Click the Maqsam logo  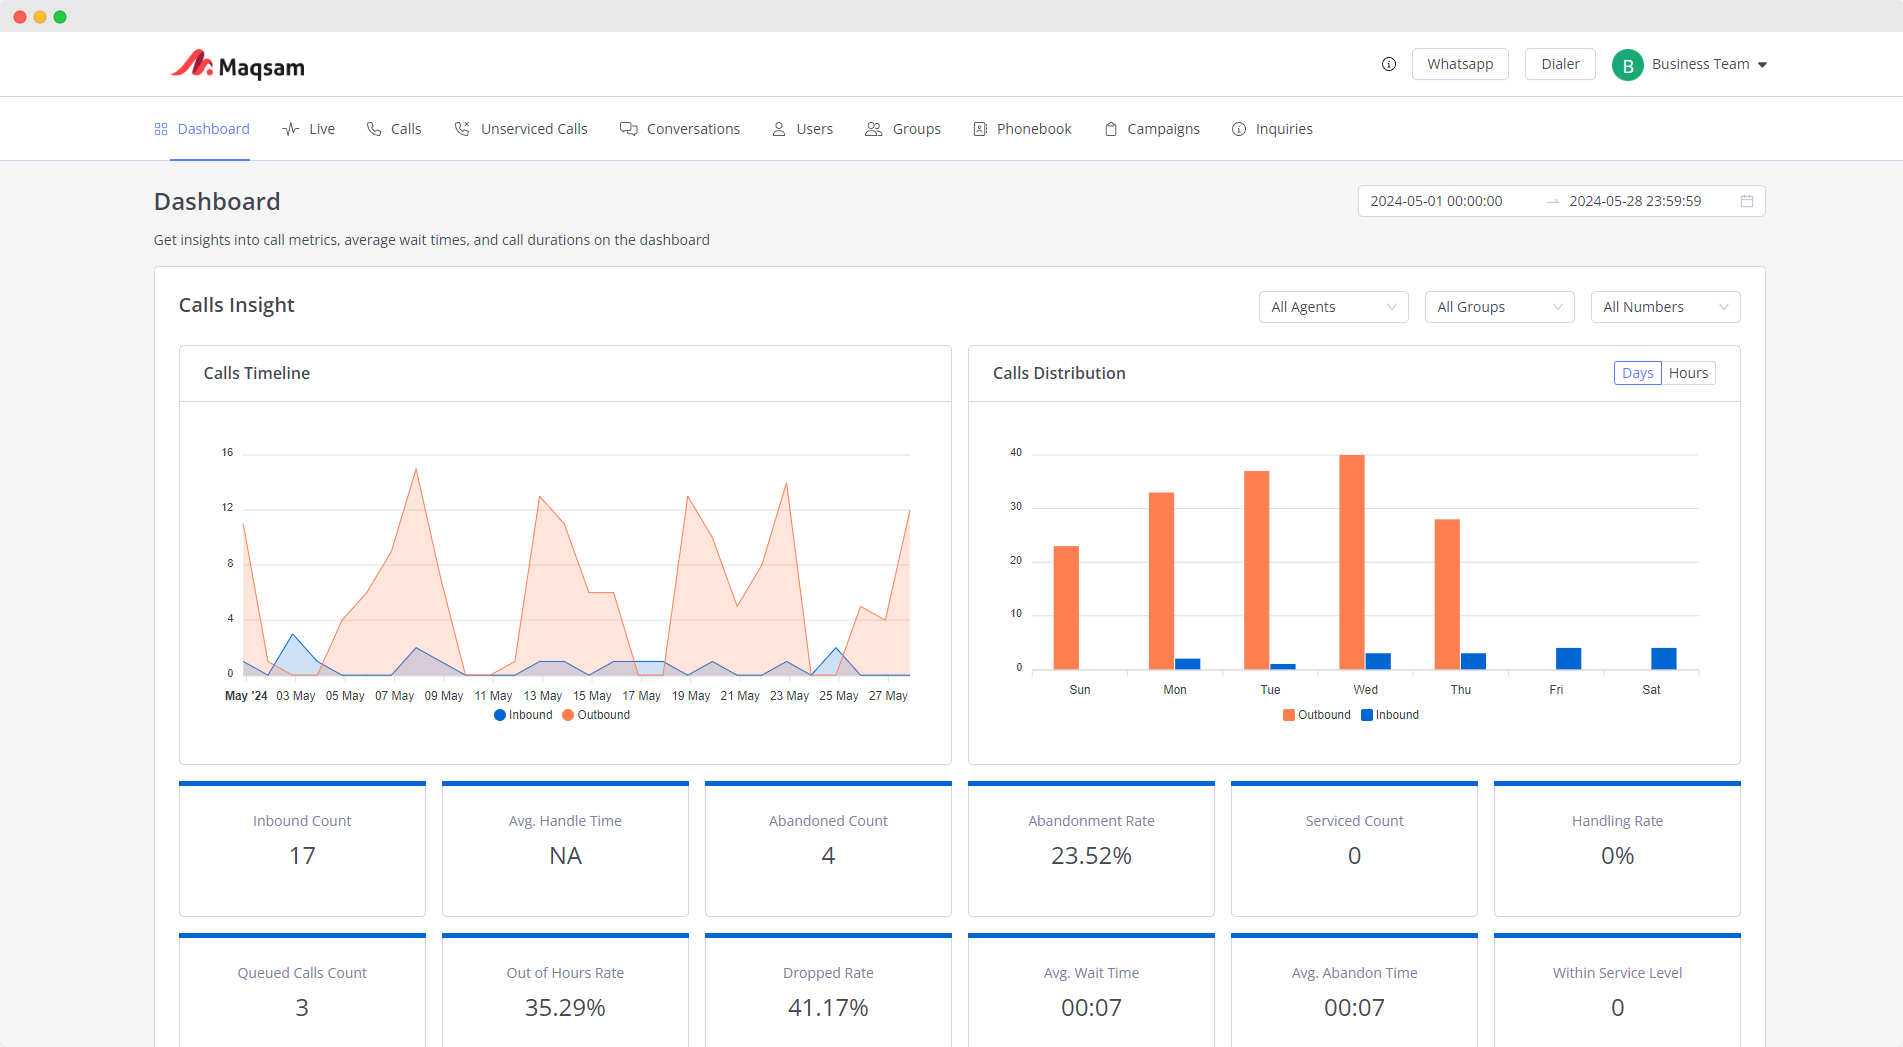[237, 65]
